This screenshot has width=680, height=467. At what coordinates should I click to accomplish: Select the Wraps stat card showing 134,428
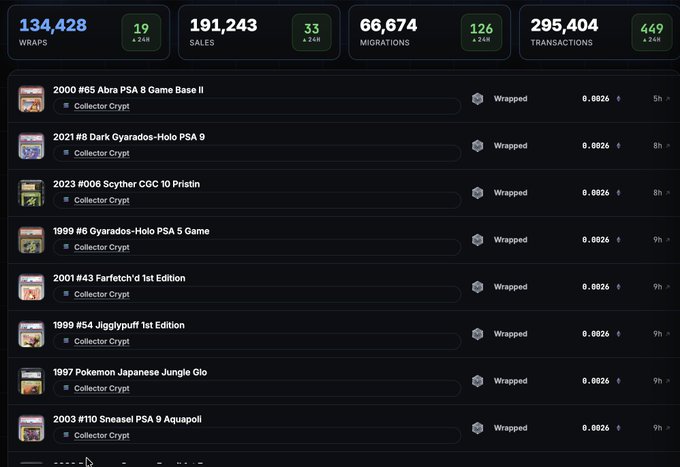[88, 32]
